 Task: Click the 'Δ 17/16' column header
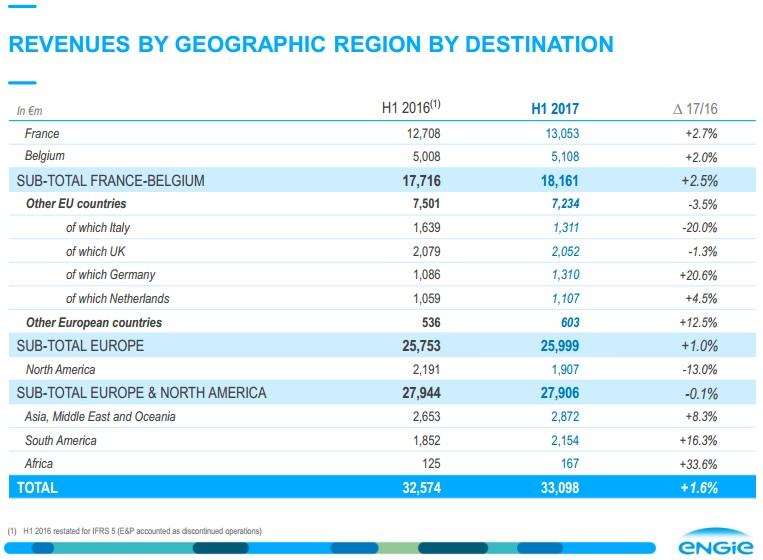click(695, 108)
